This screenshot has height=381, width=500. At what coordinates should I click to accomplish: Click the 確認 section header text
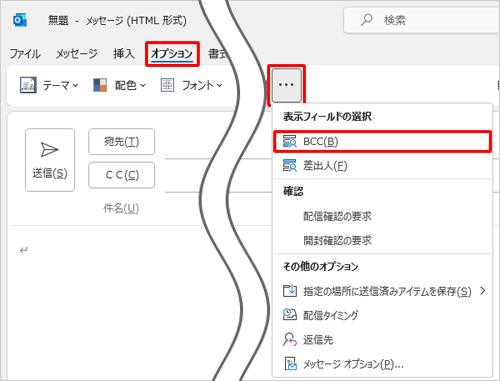point(293,191)
